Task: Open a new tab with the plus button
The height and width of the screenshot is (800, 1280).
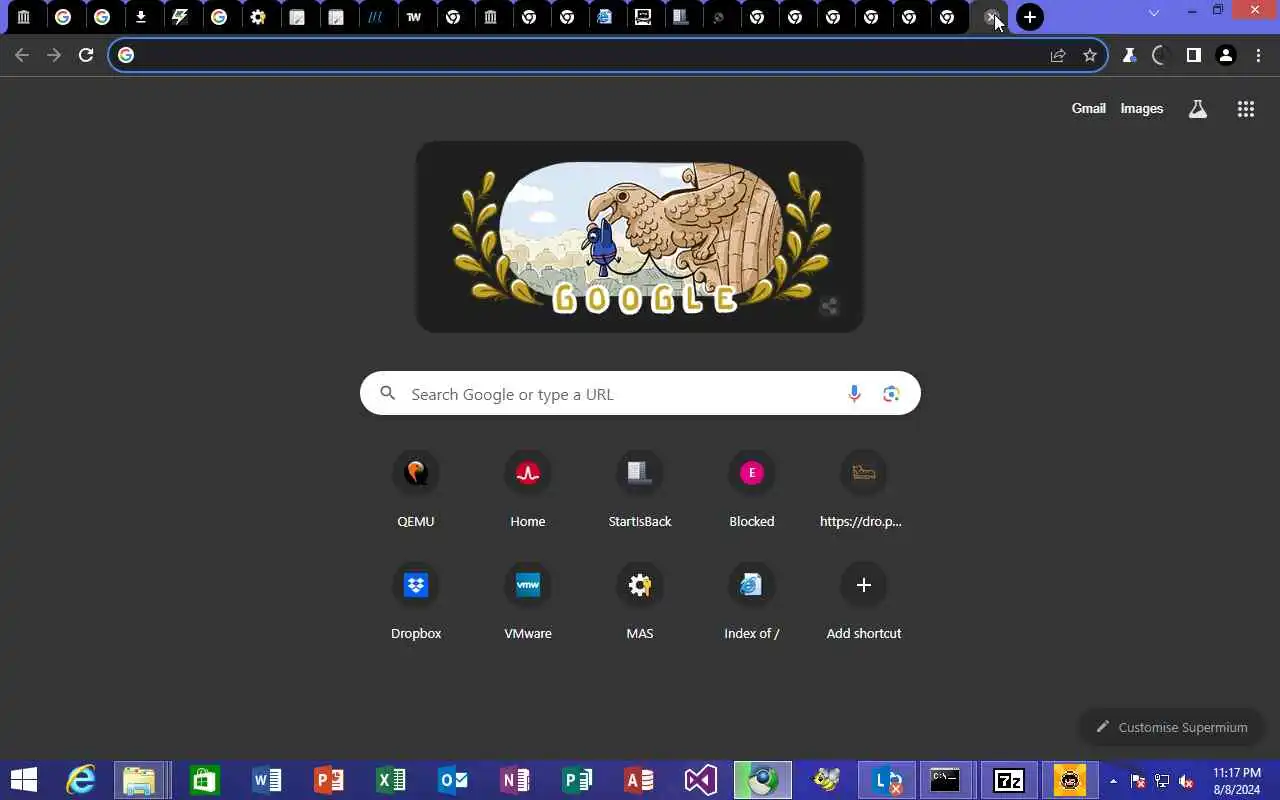Action: [1030, 17]
